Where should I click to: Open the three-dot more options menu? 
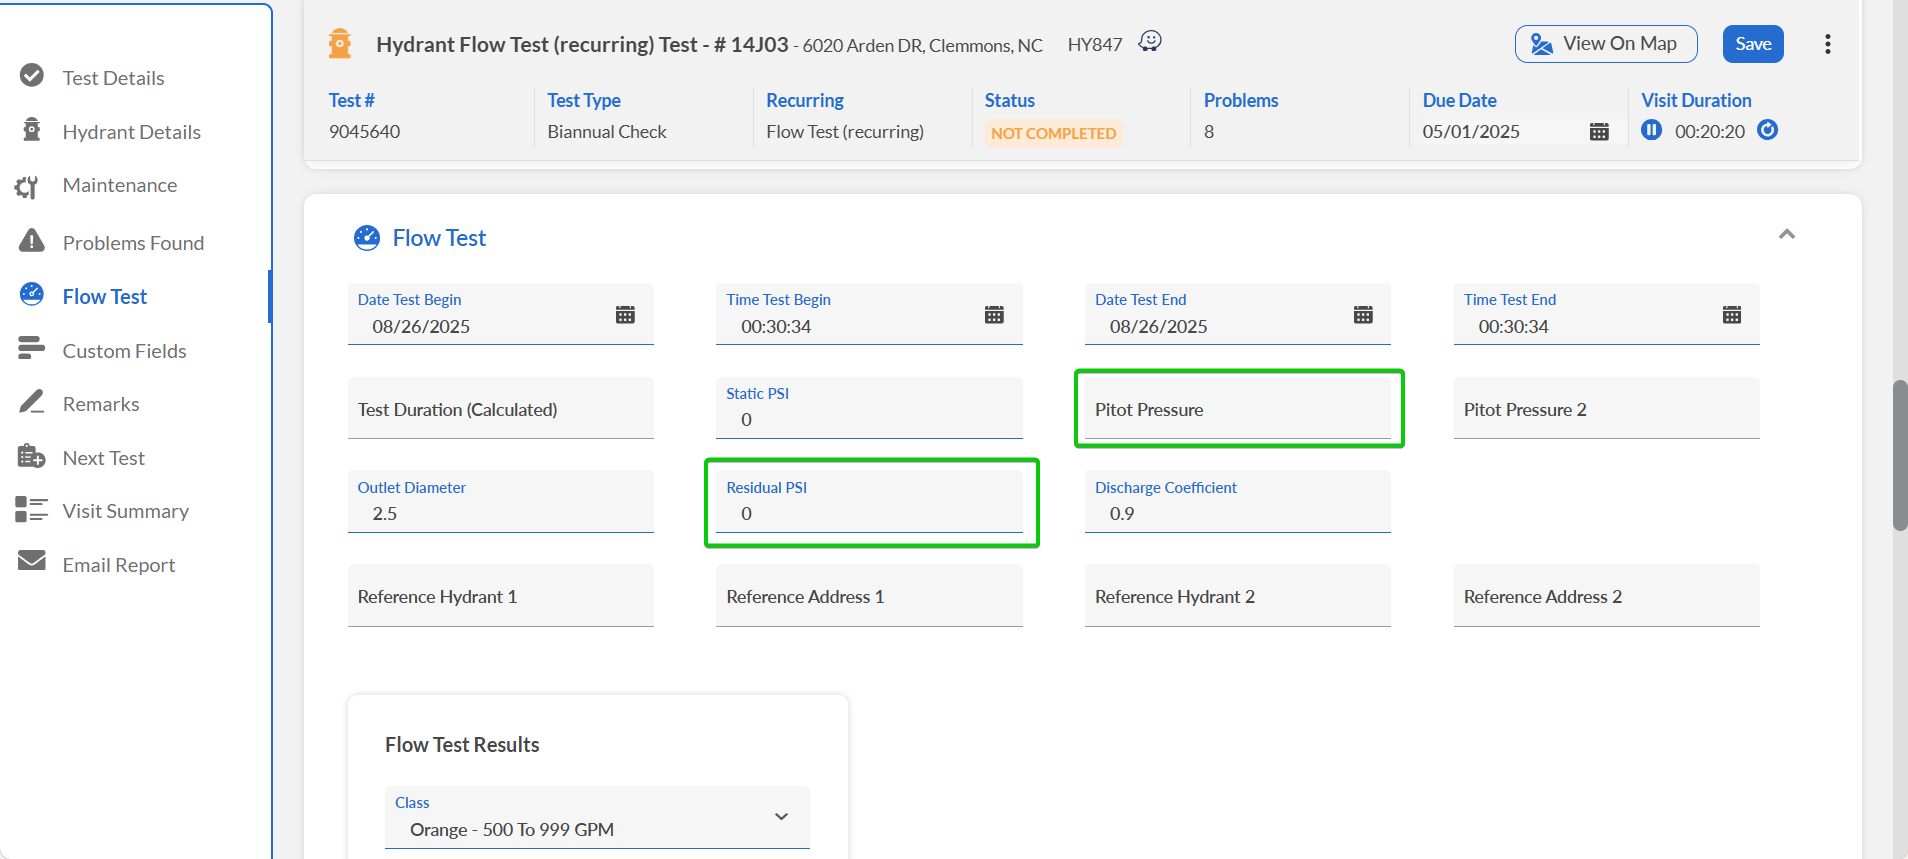pyautogui.click(x=1827, y=44)
